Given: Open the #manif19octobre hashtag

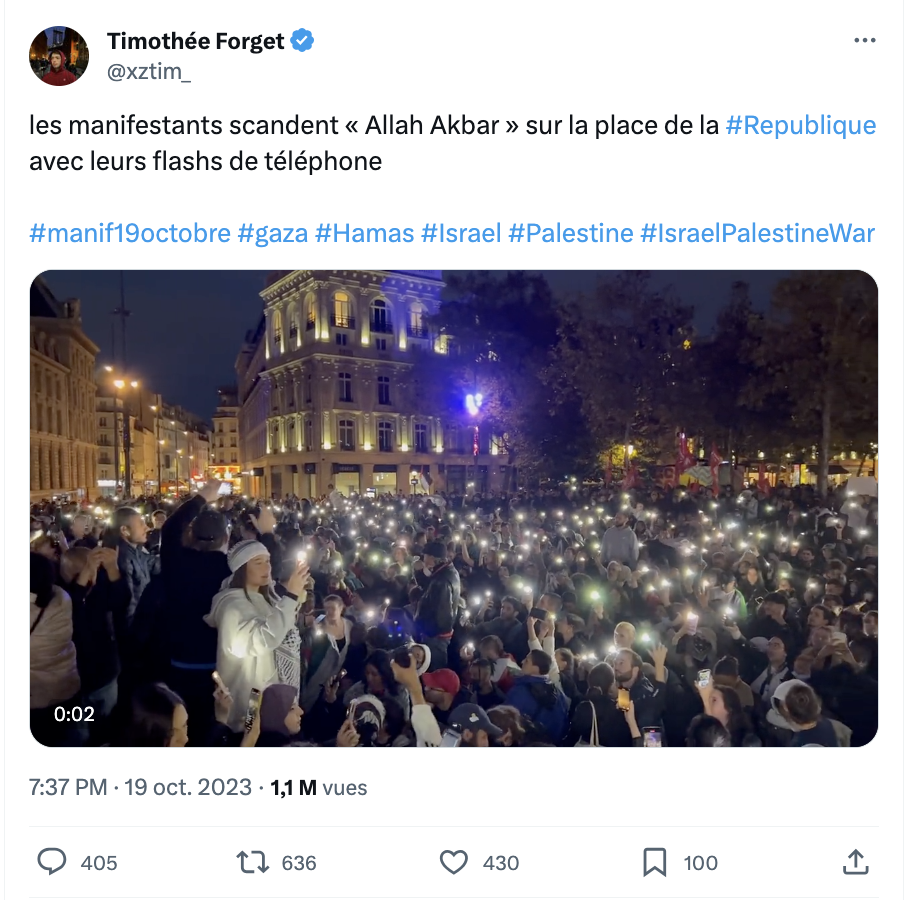Looking at the screenshot, I should click(x=130, y=233).
